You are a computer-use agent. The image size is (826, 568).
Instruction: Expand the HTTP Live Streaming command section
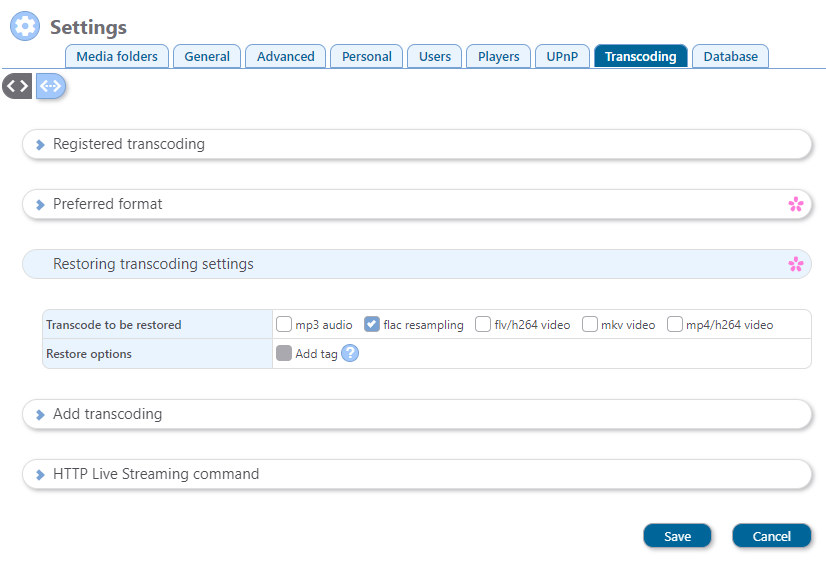tap(417, 474)
